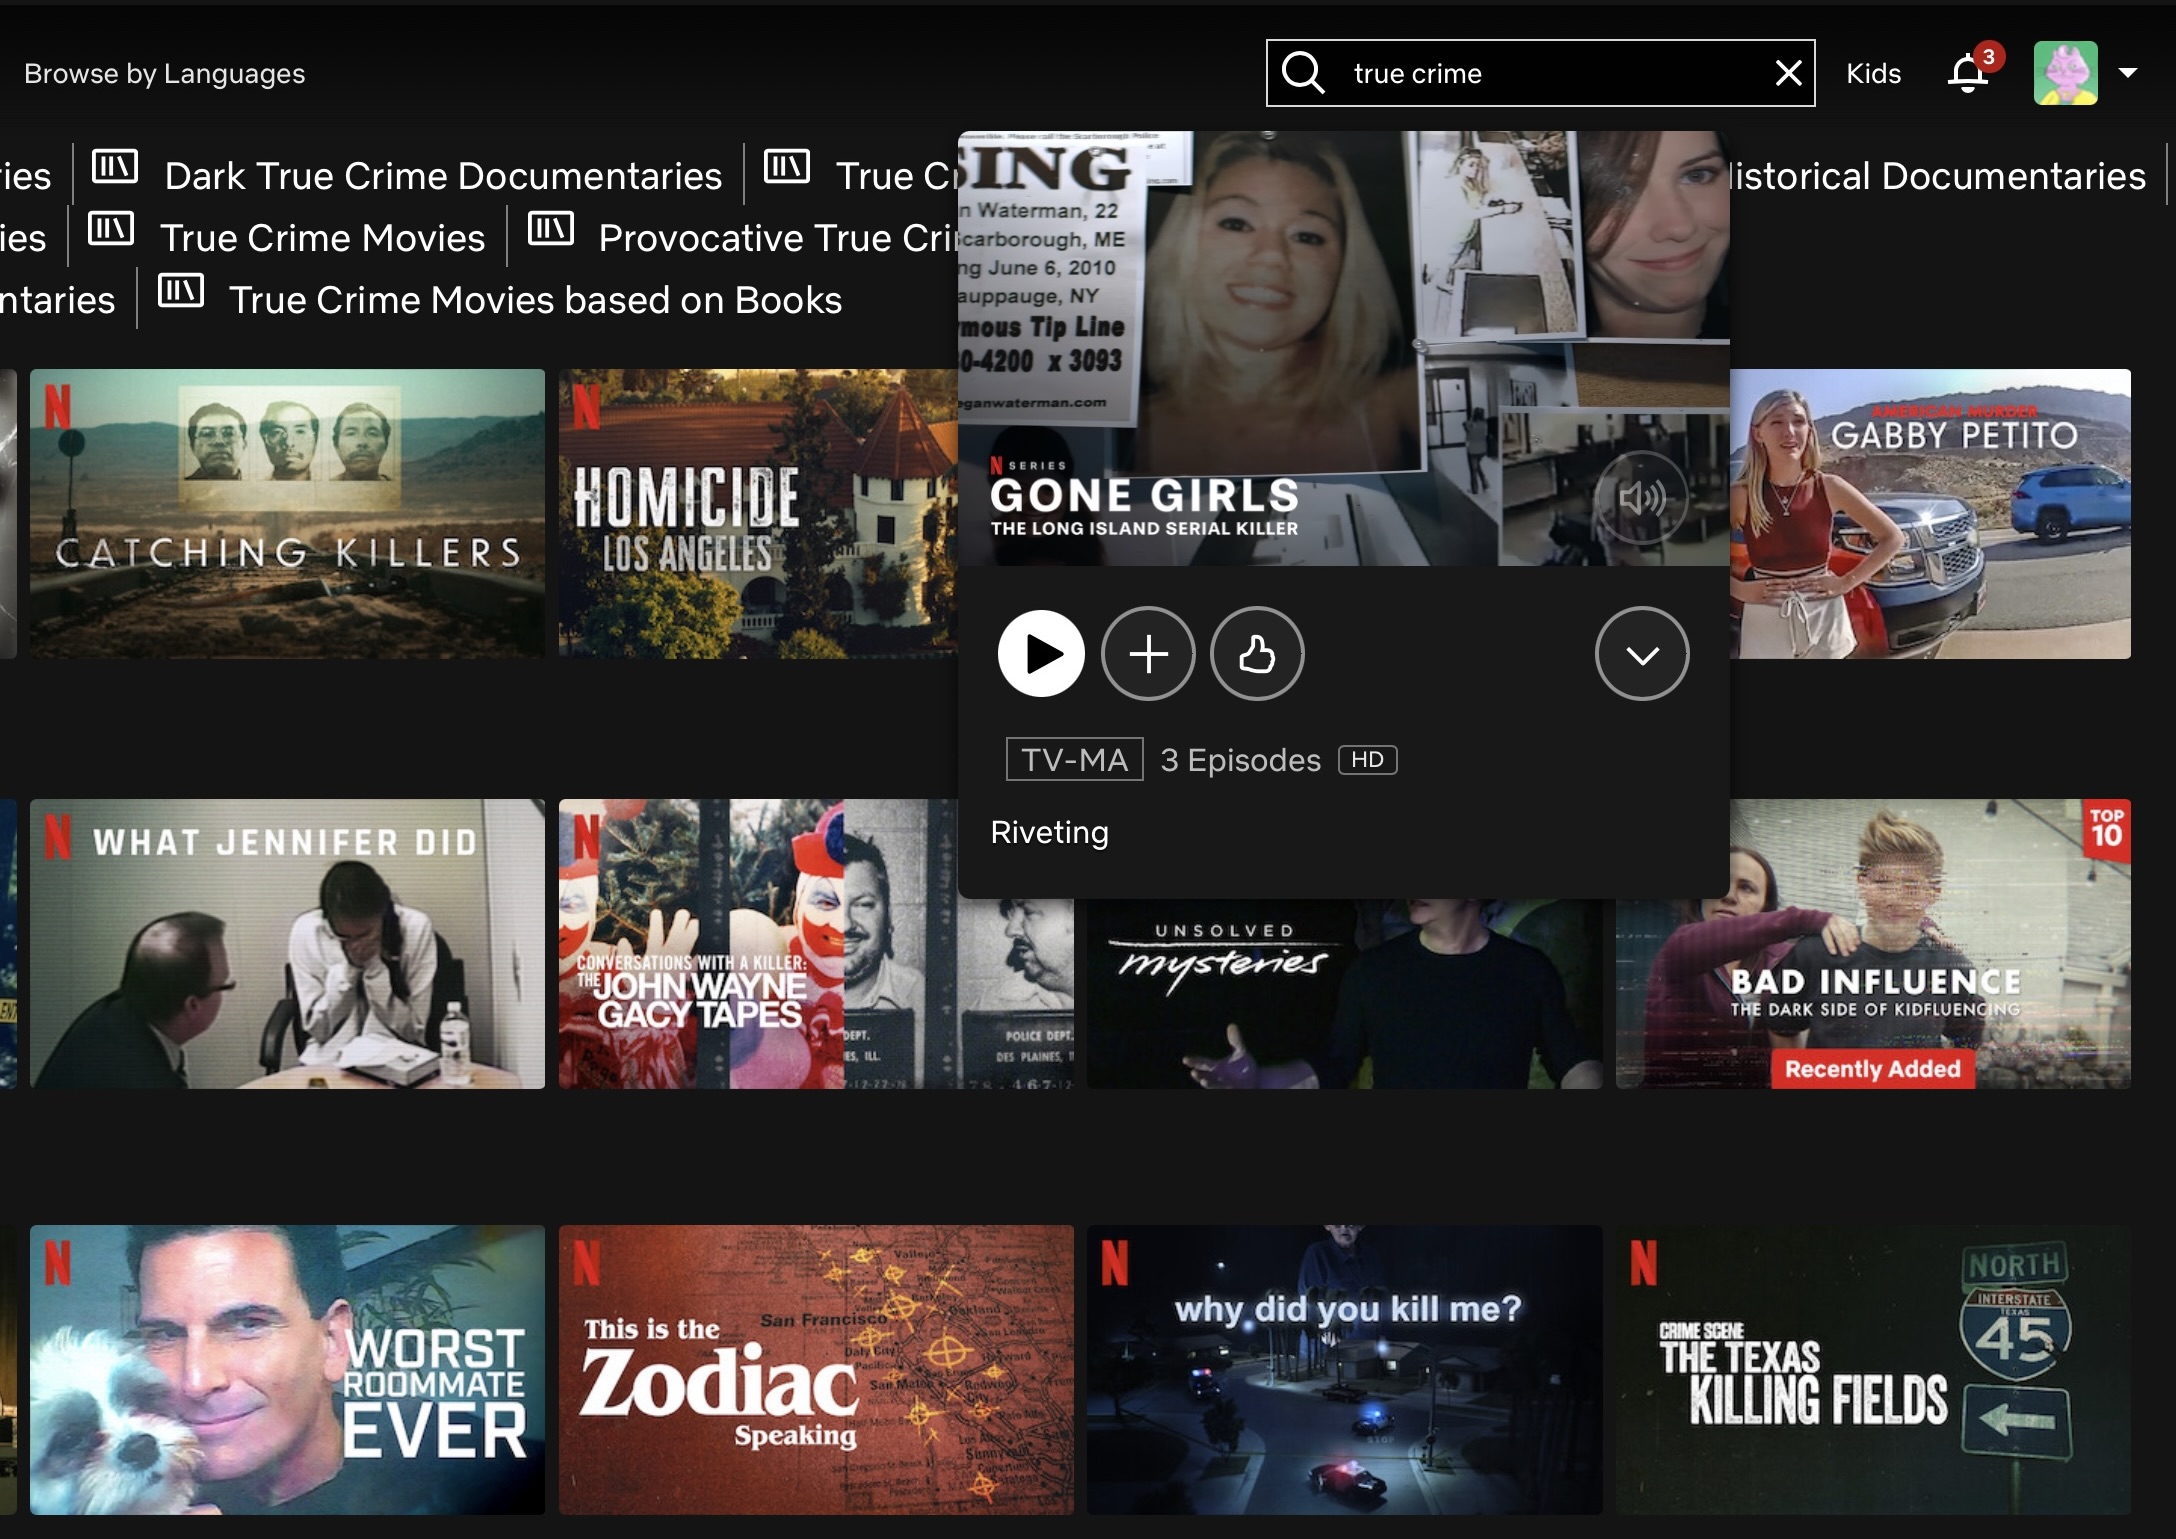Open What Jennifer Did title

click(x=288, y=944)
